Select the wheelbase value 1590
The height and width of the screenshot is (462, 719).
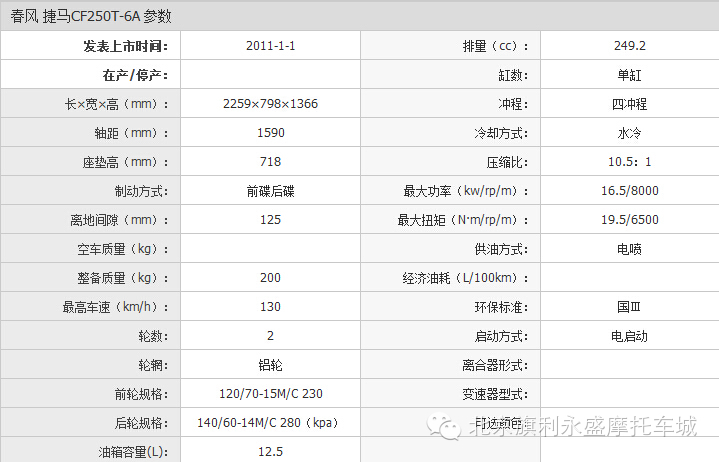pyautogui.click(x=271, y=133)
